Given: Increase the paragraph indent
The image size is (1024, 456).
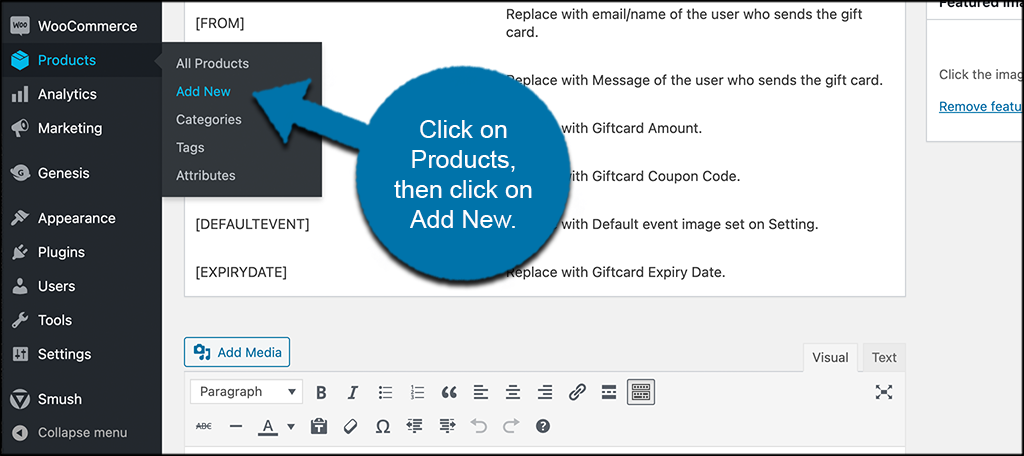Looking at the screenshot, I should (x=447, y=426).
